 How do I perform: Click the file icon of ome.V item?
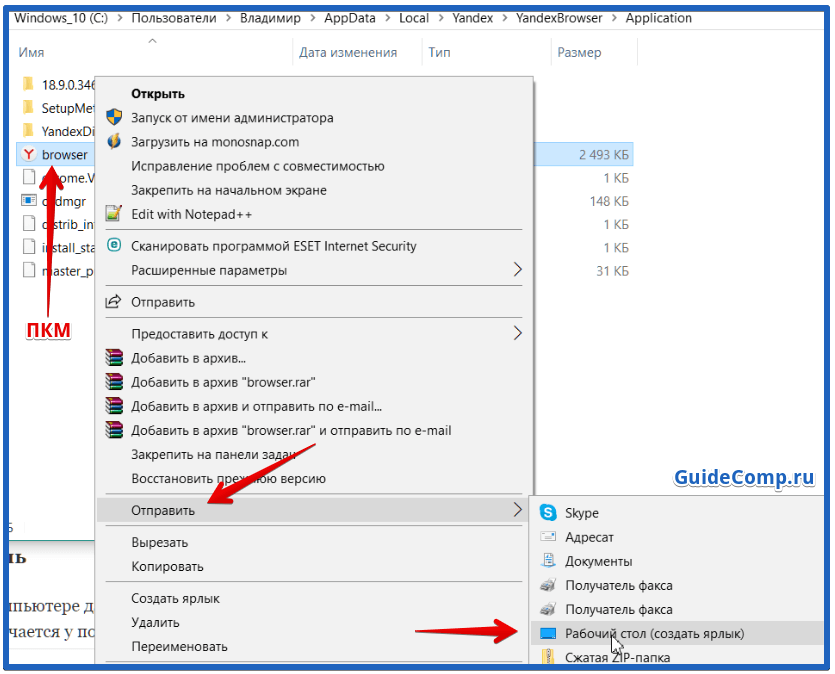point(29,177)
